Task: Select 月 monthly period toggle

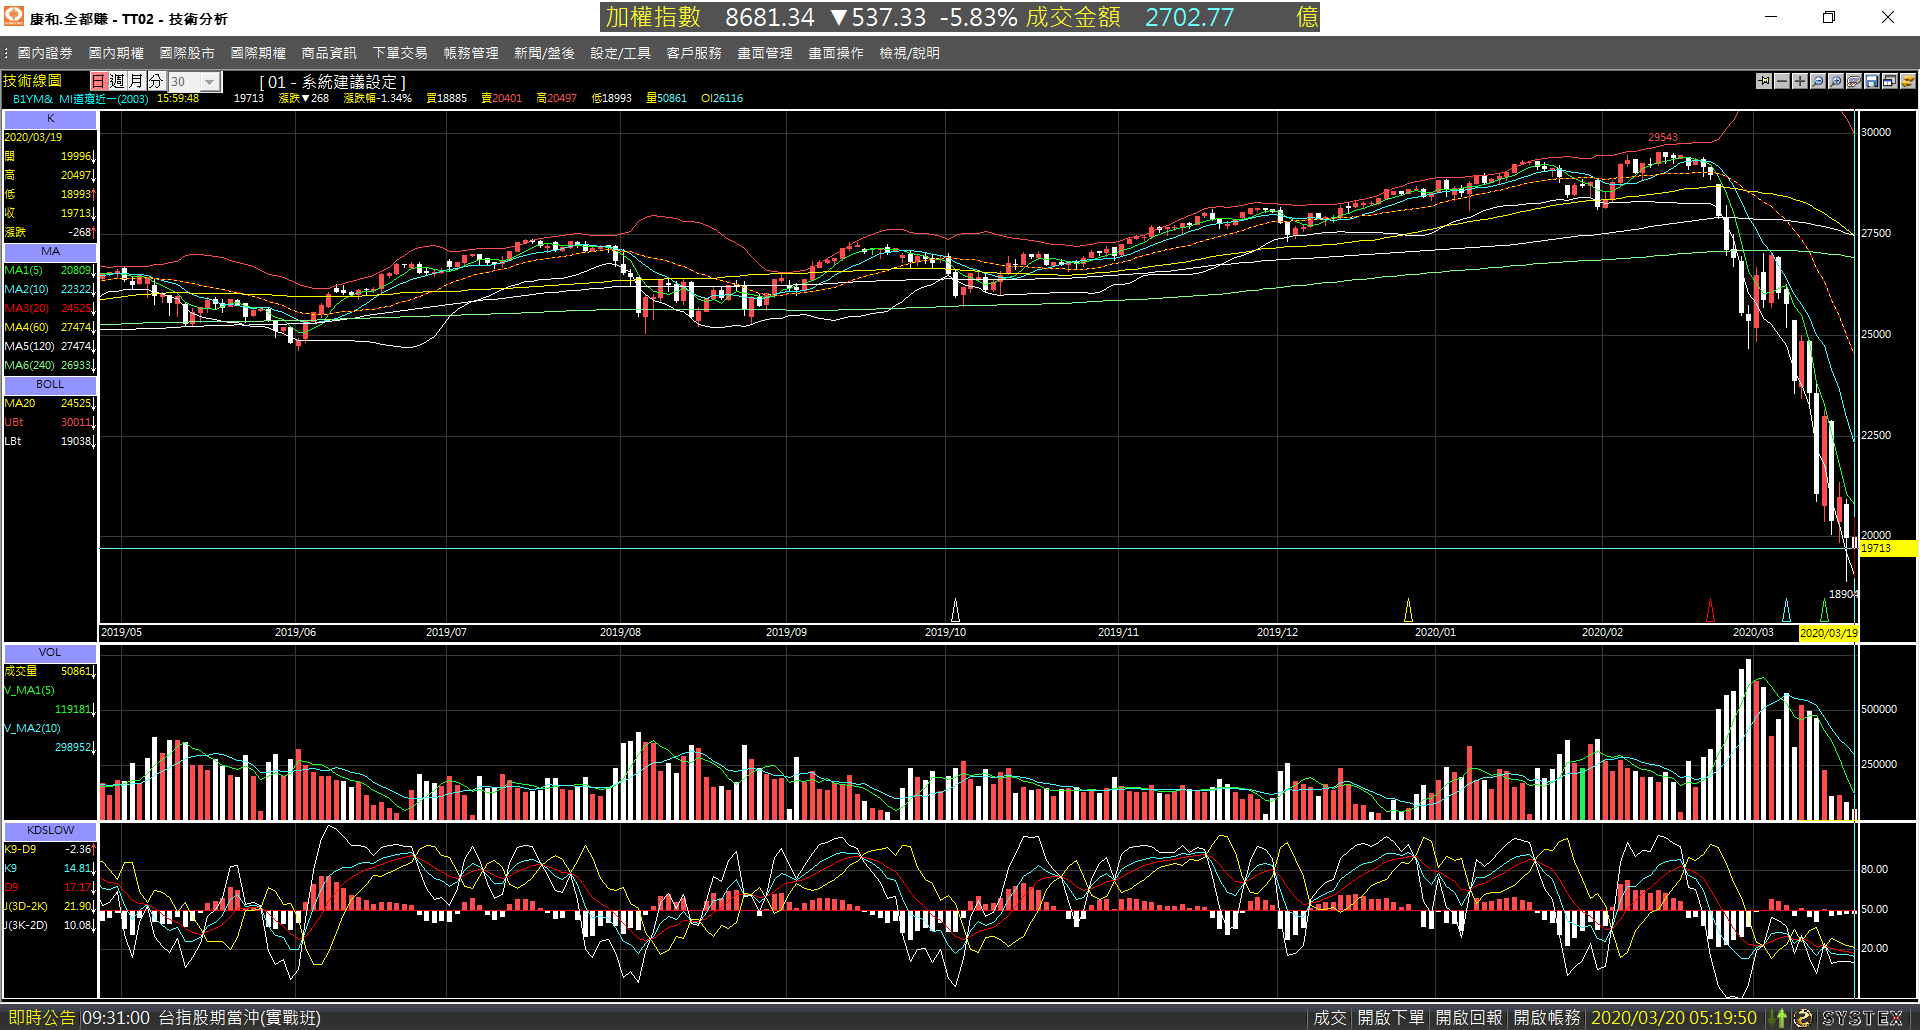Action: (137, 81)
